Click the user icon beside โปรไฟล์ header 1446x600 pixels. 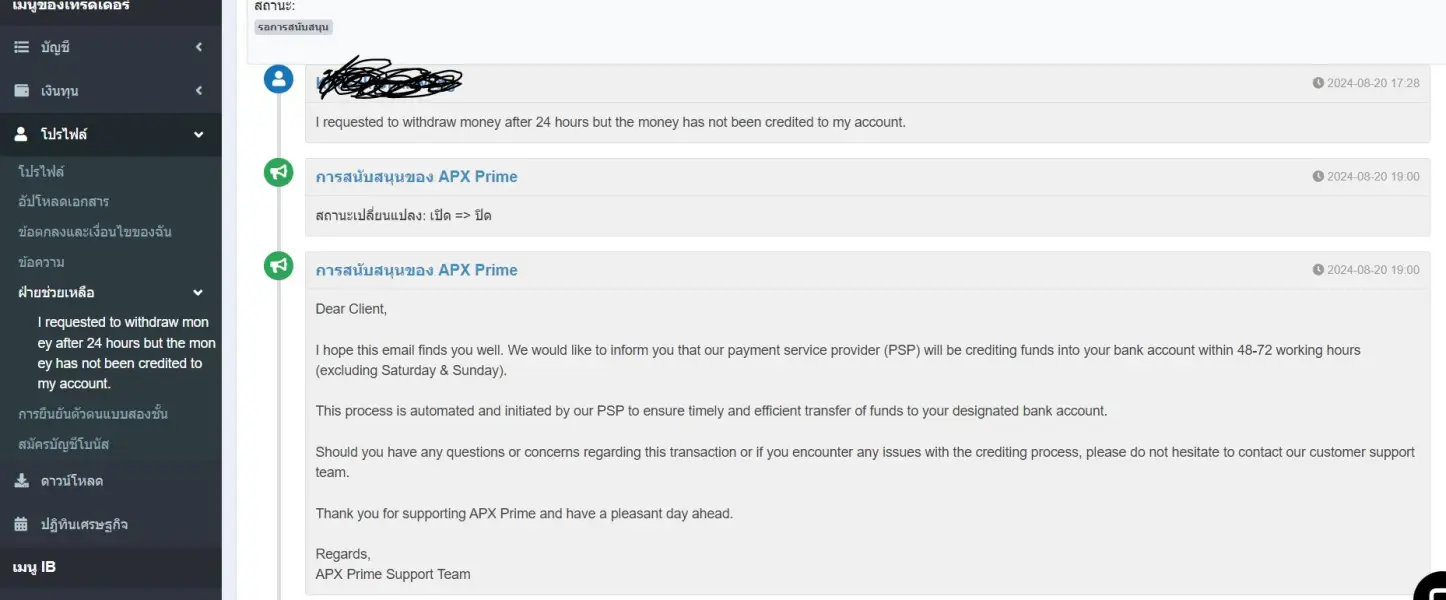[21, 134]
